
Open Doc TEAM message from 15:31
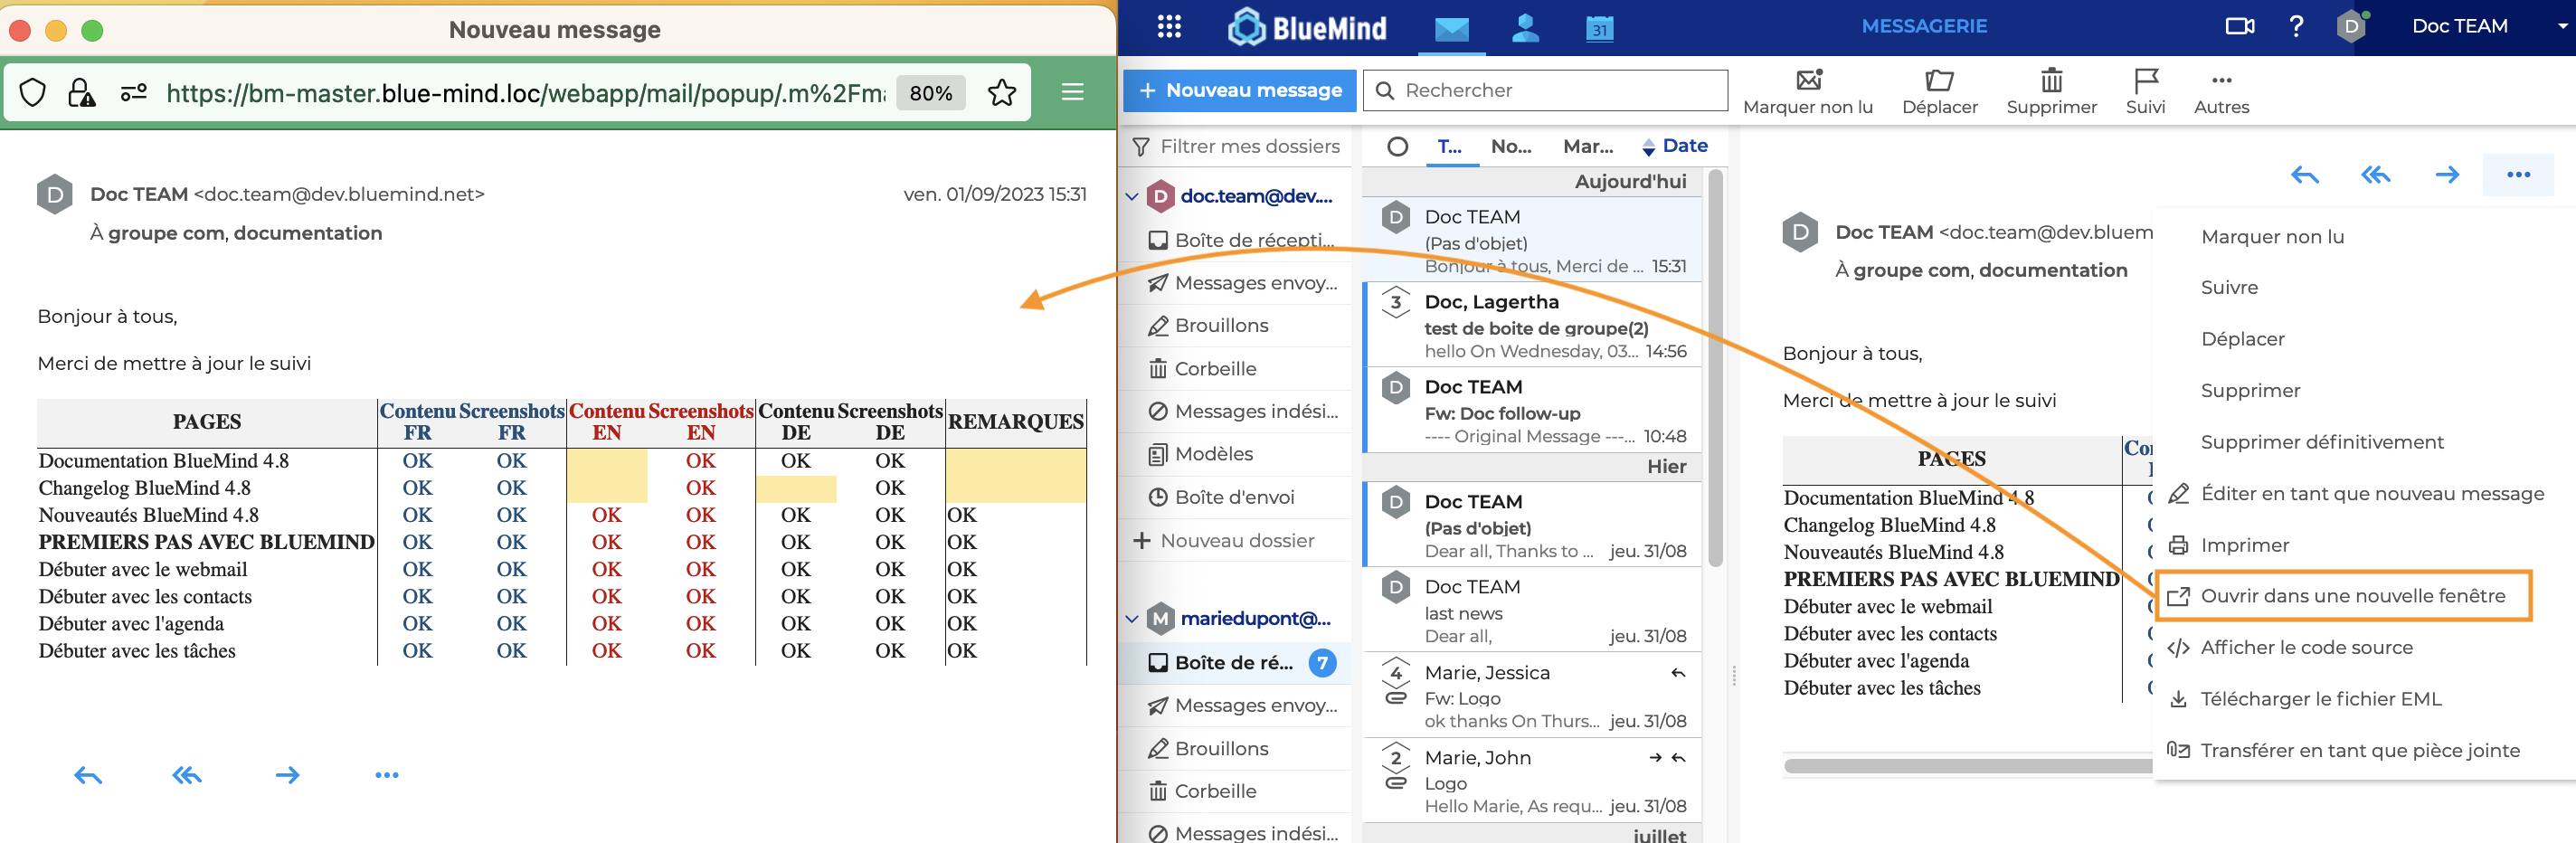tap(1533, 240)
